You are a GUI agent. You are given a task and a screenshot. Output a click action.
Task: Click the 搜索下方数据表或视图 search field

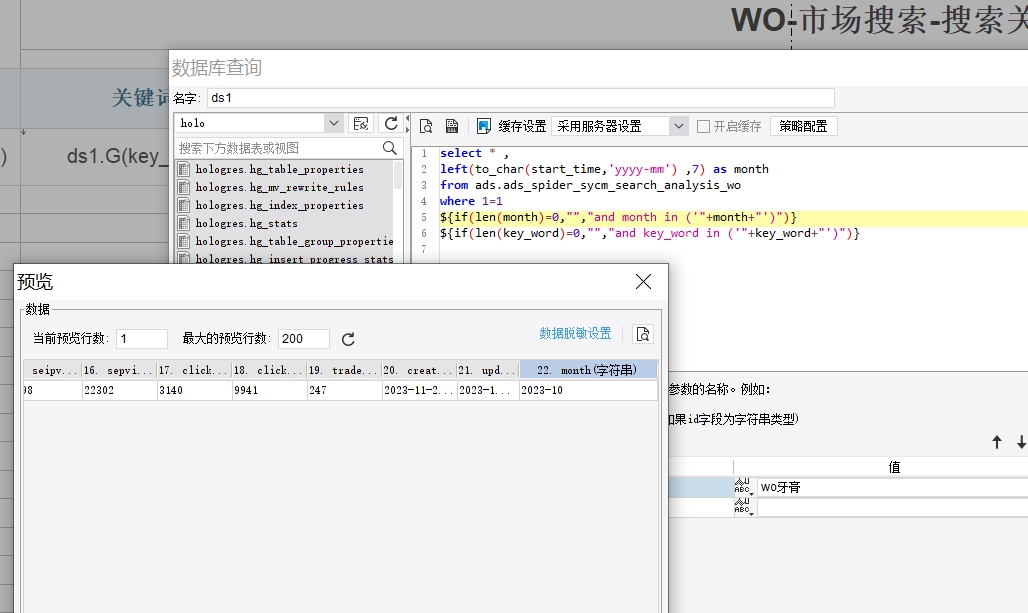point(279,148)
